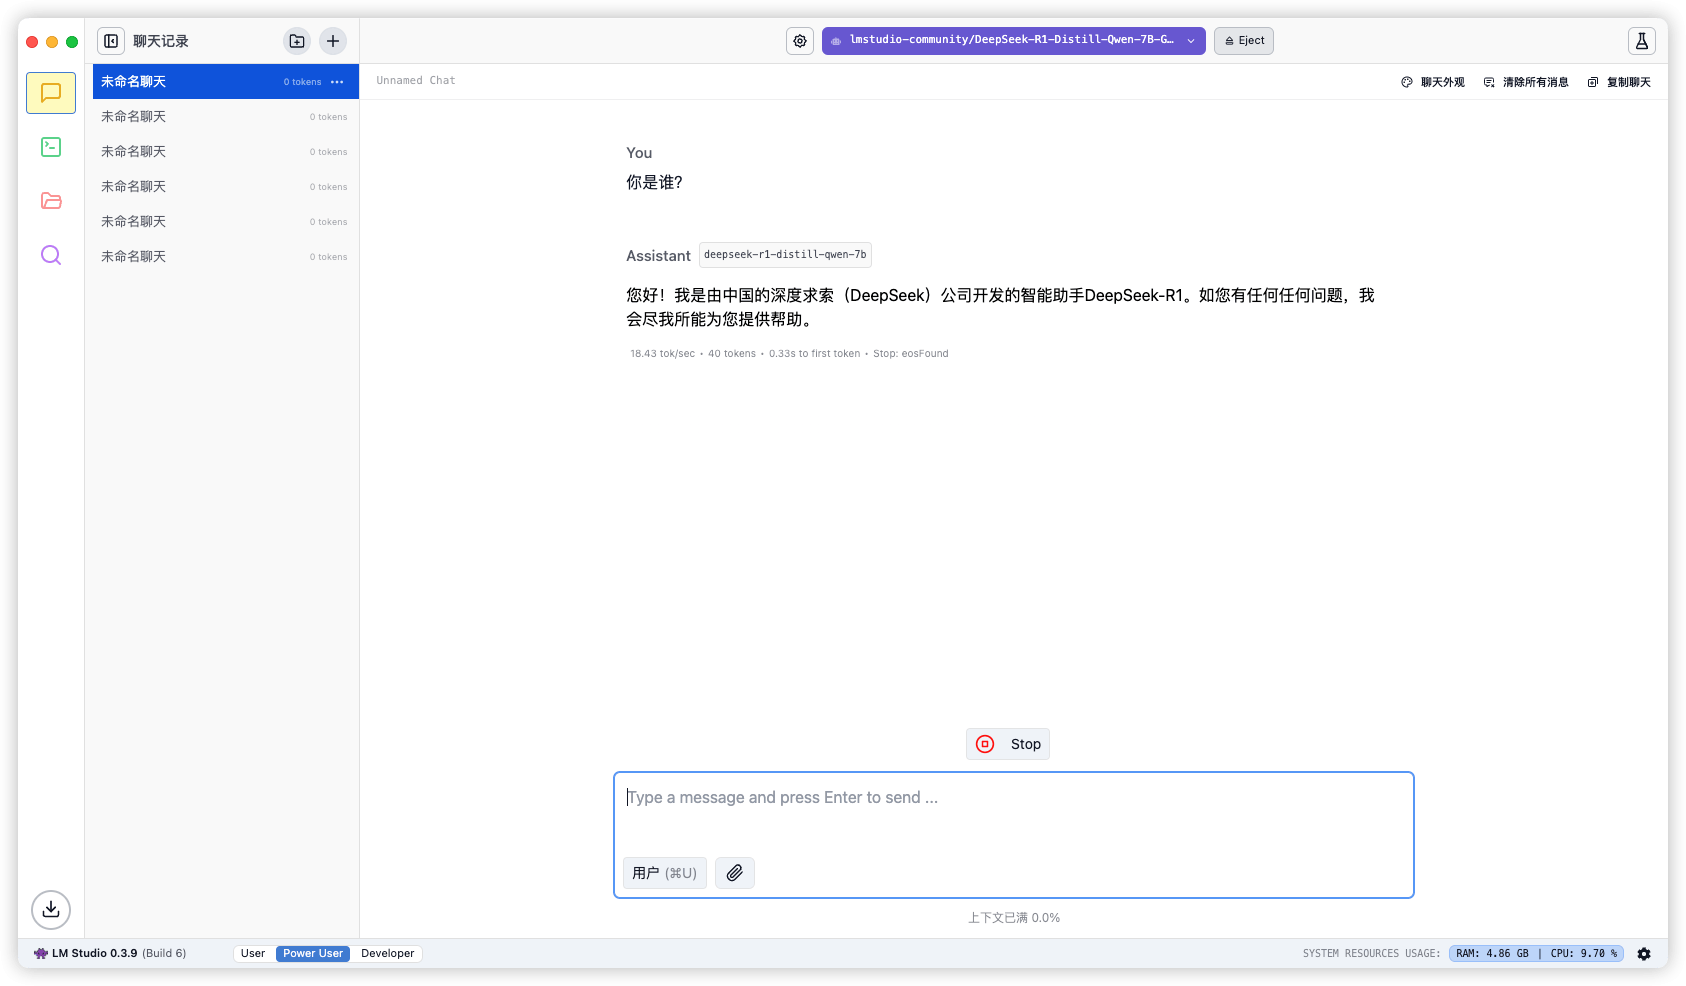
Task: Stop the generation
Action: pos(1008,744)
